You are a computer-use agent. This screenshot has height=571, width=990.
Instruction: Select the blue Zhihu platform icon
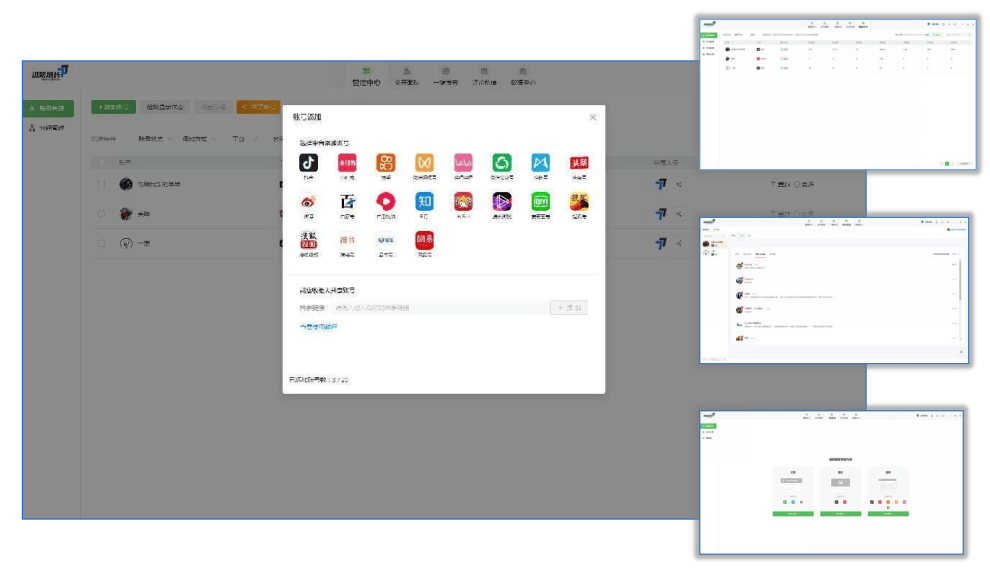(424, 201)
